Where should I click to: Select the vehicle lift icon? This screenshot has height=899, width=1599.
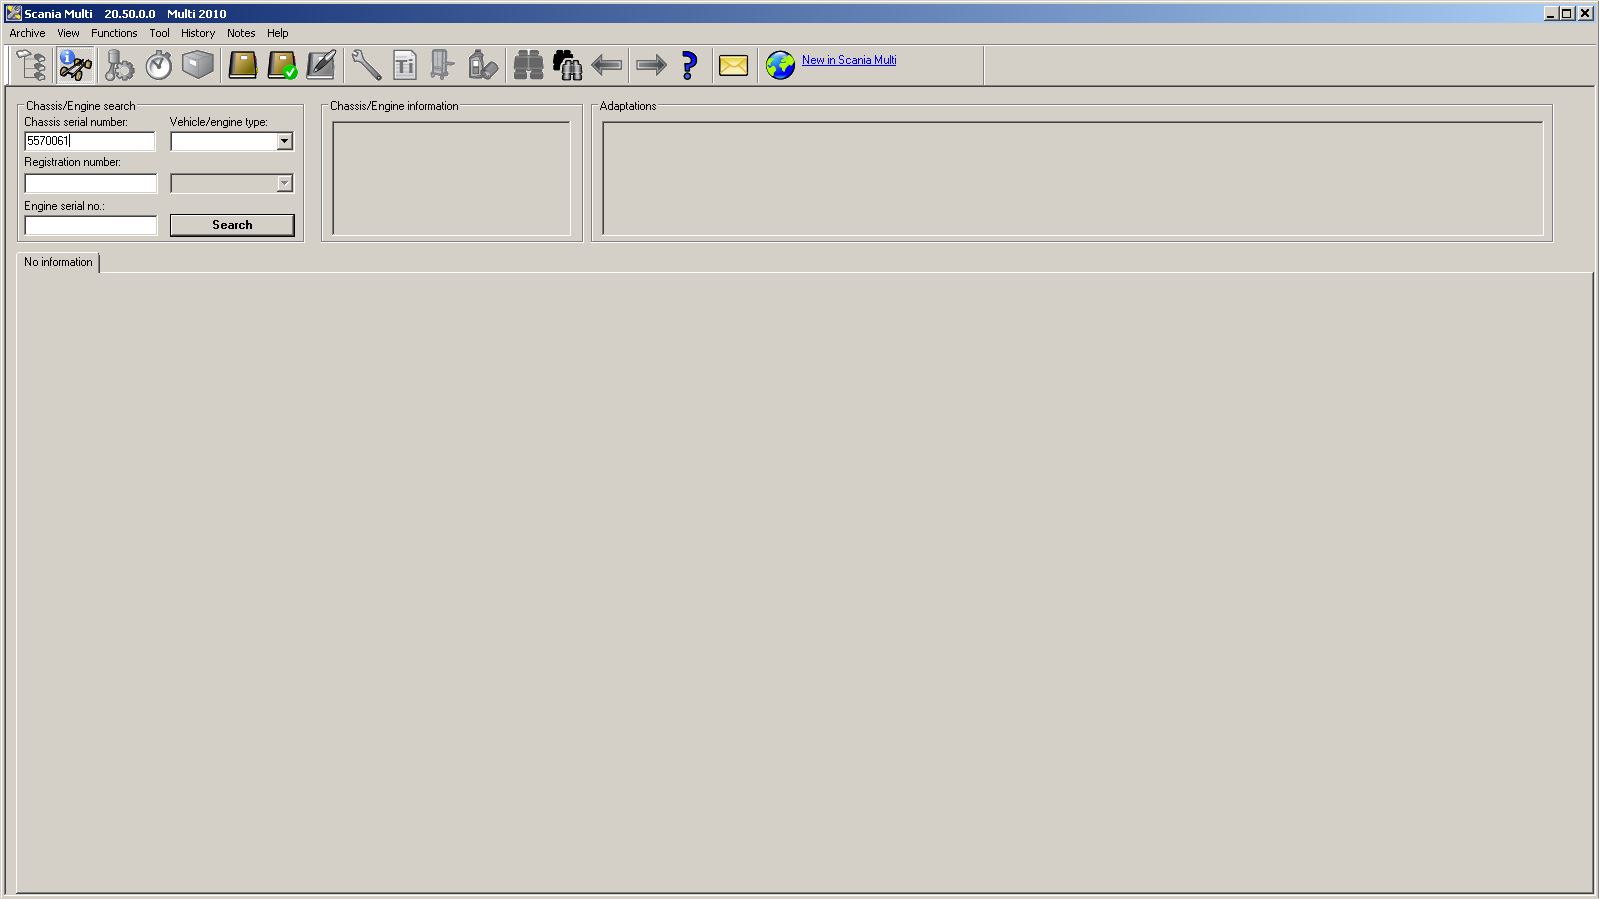tap(442, 65)
